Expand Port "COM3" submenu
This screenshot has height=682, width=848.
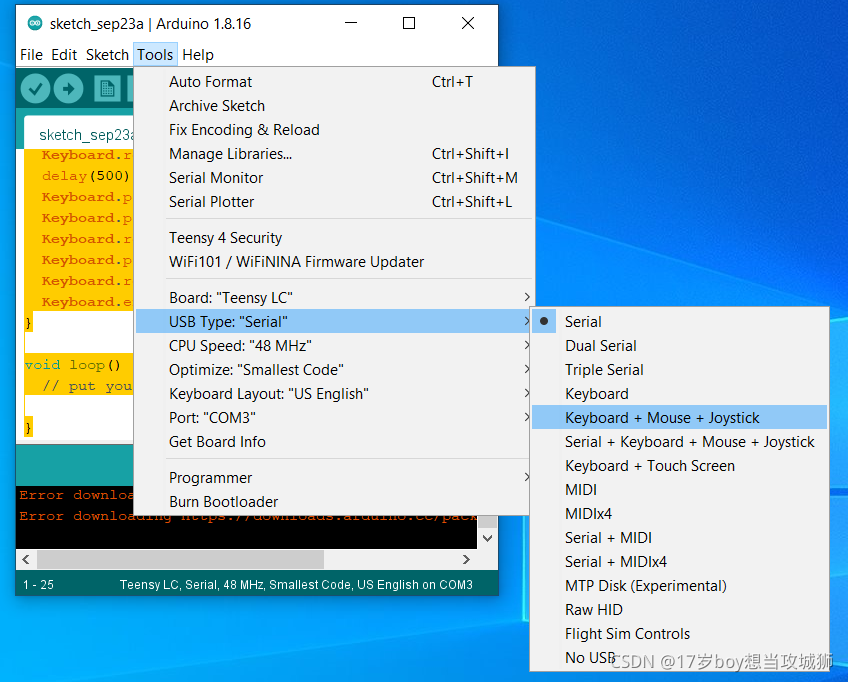click(333, 418)
